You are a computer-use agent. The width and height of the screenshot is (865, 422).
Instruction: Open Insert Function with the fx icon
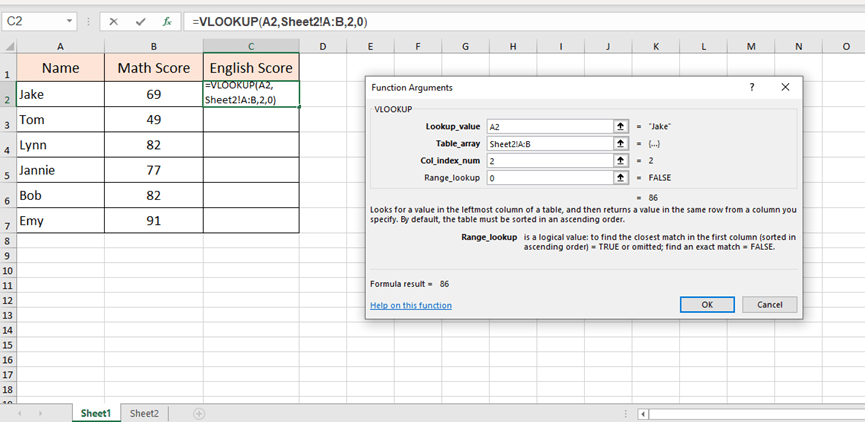(167, 22)
